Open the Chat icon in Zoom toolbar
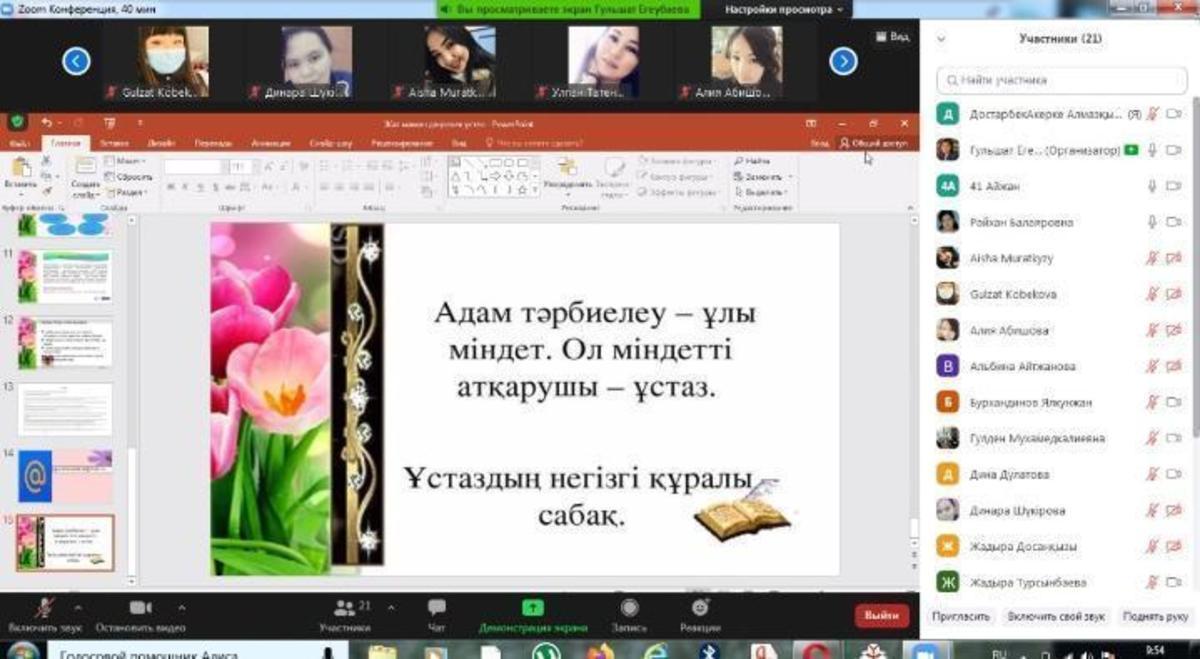Screen dimensions: 1200x659 tap(437, 609)
